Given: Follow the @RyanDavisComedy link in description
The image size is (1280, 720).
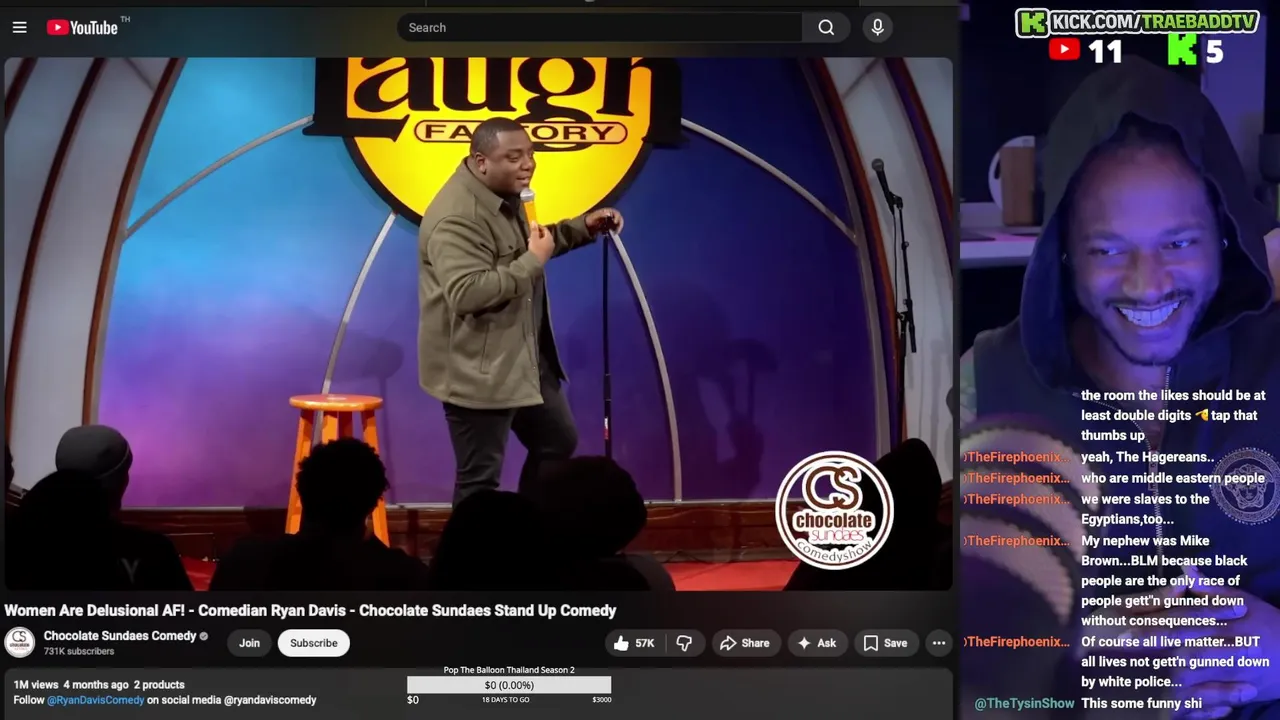Looking at the screenshot, I should coord(96,700).
